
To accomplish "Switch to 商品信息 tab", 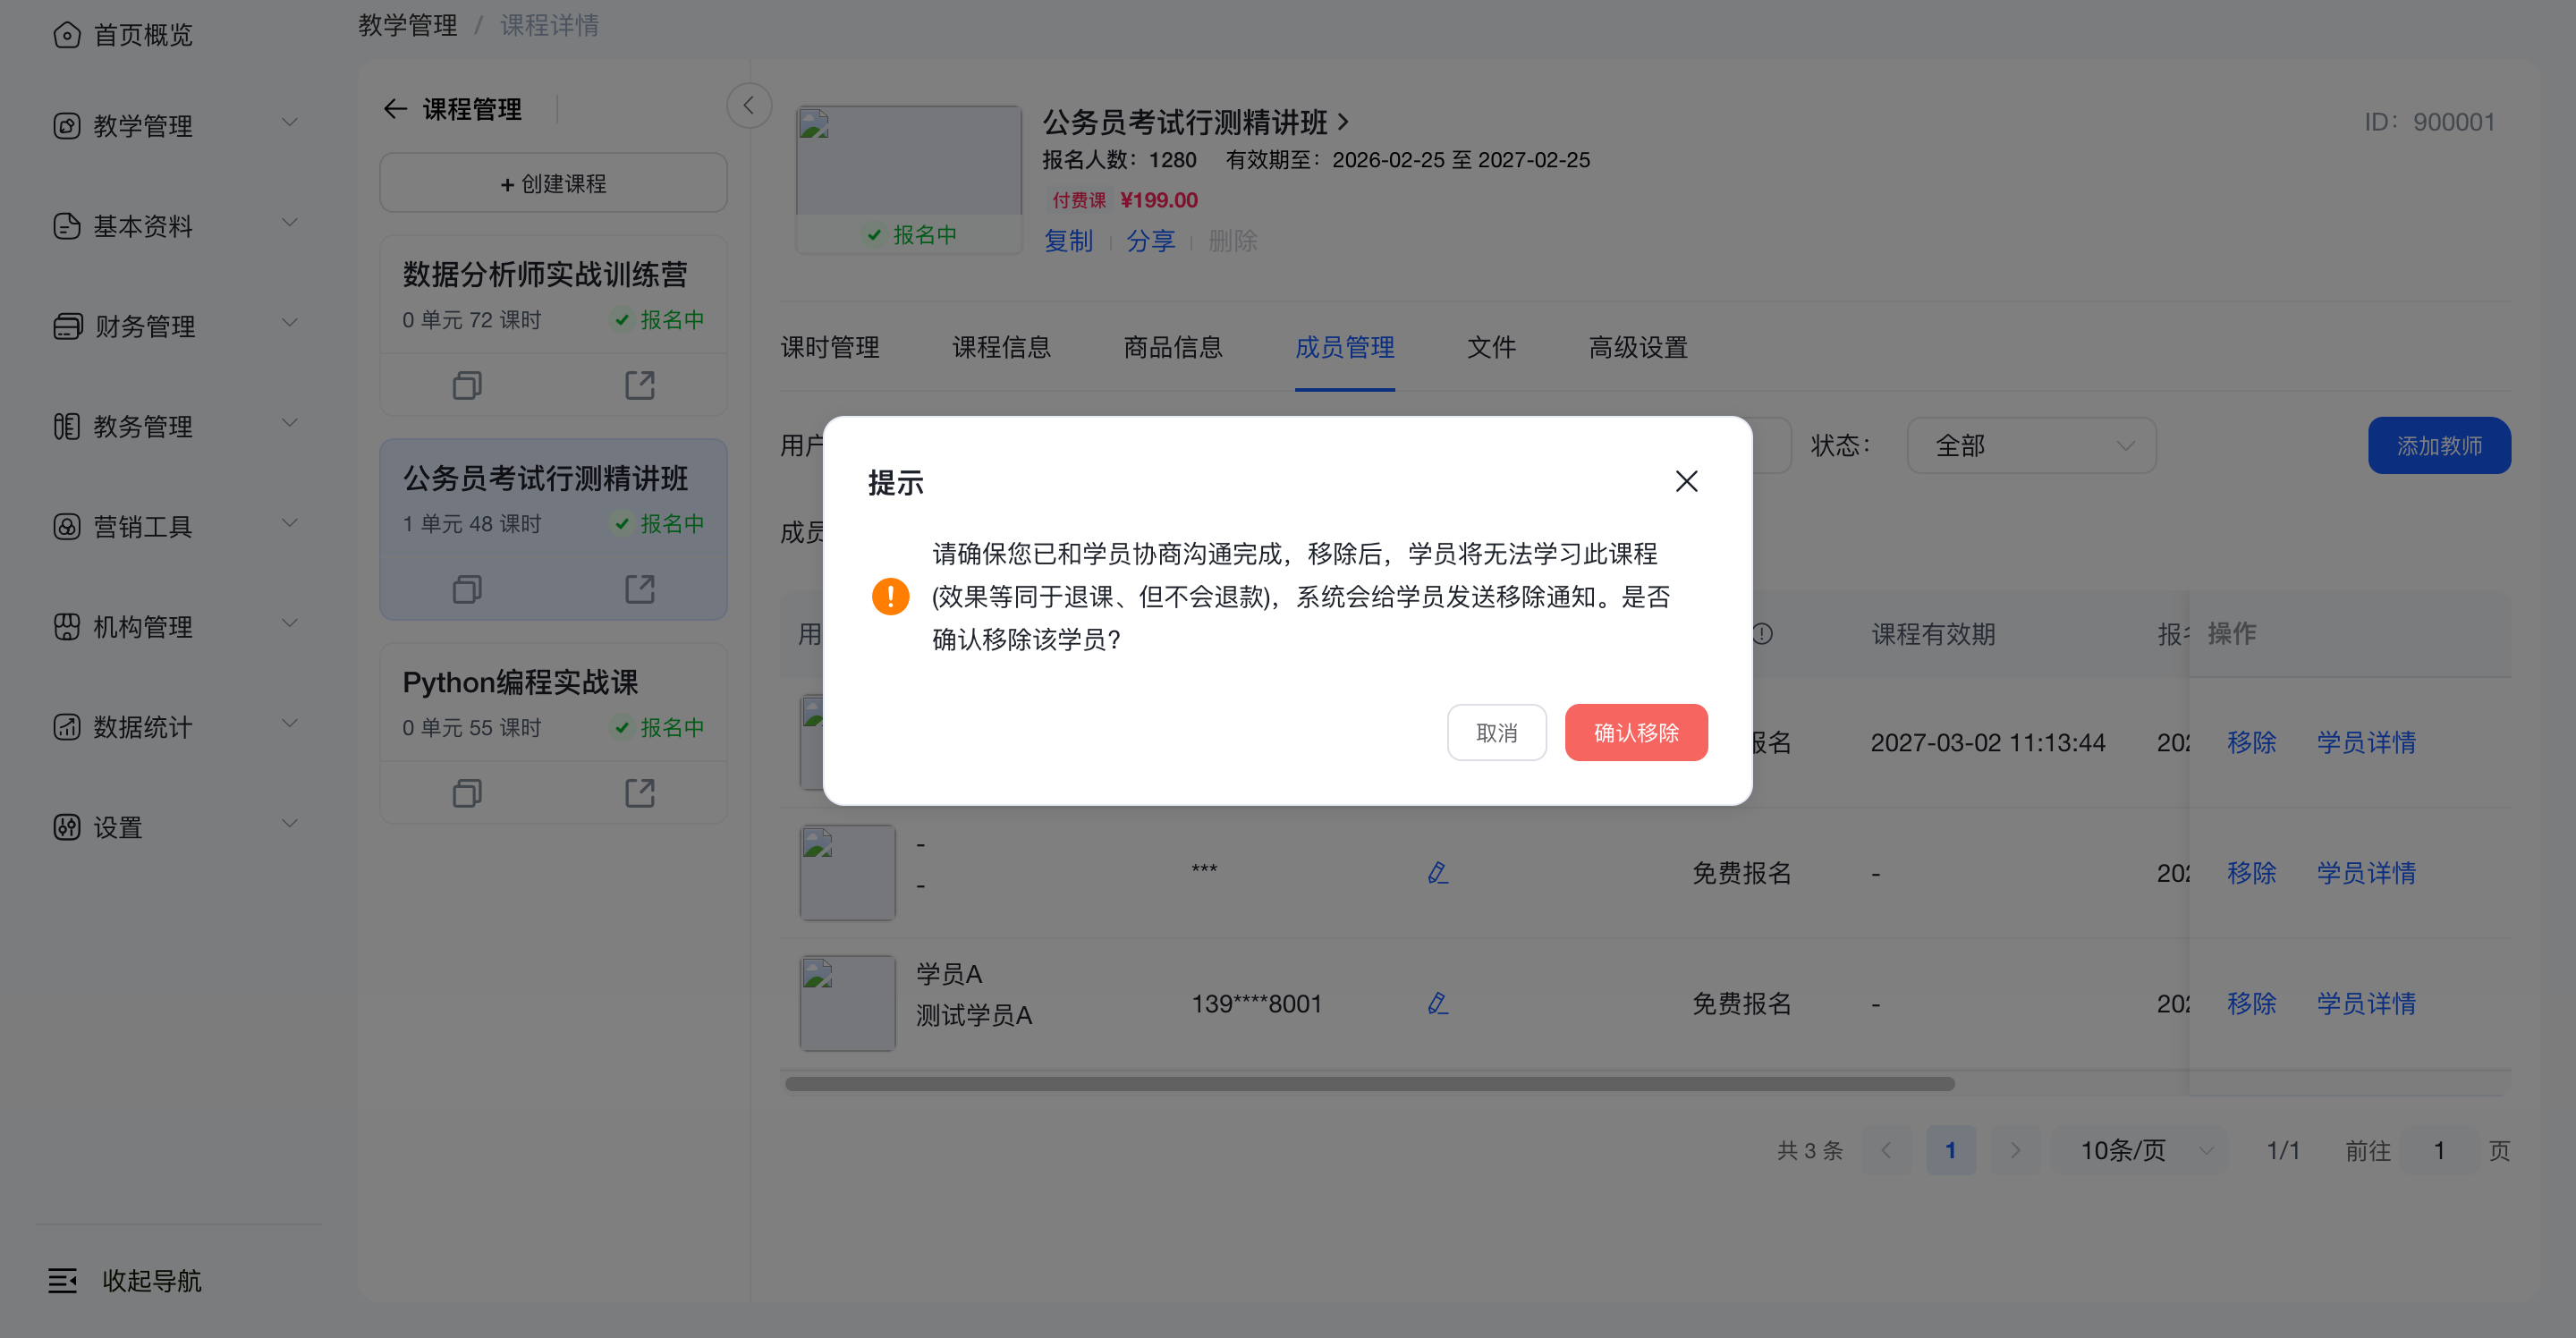I will pyautogui.click(x=1173, y=347).
